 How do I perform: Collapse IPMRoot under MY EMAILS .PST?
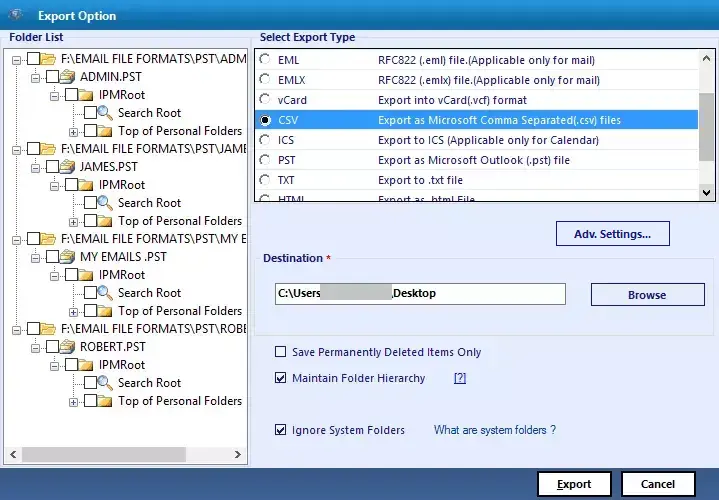[55, 276]
